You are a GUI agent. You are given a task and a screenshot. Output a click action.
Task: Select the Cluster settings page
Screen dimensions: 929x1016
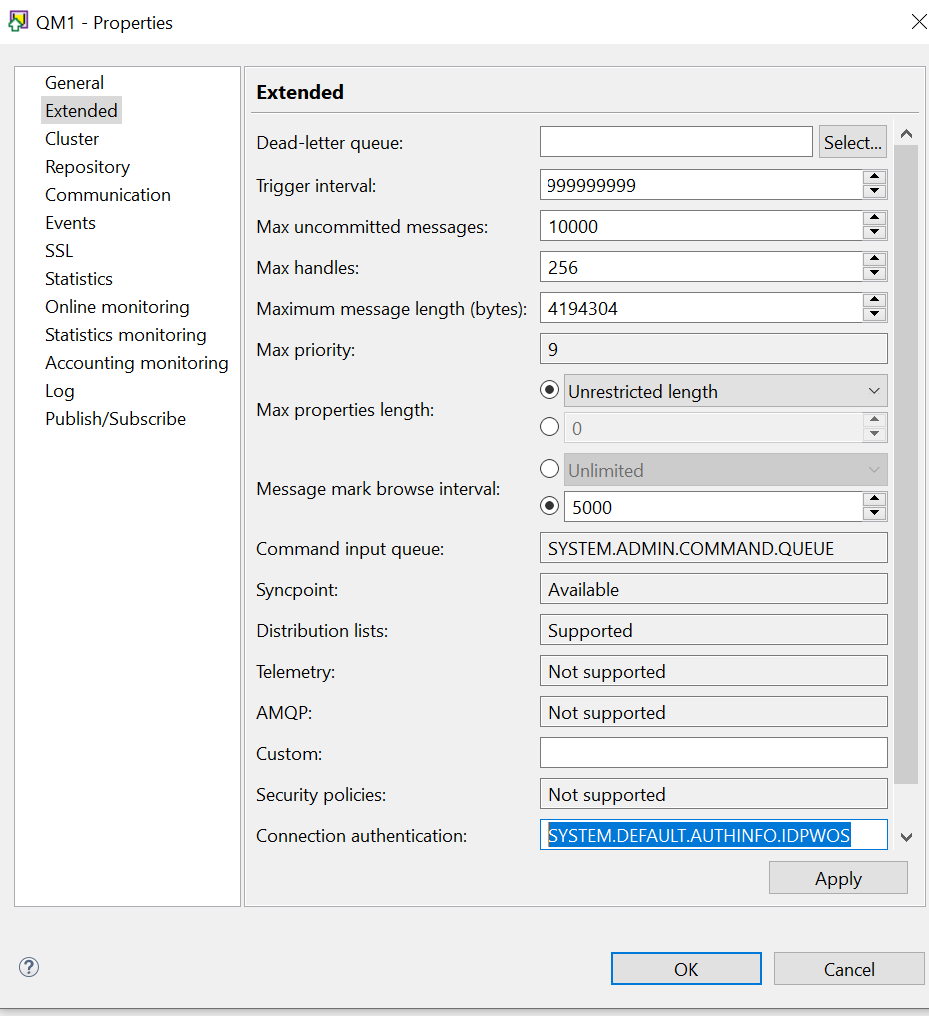pyautogui.click(x=72, y=138)
